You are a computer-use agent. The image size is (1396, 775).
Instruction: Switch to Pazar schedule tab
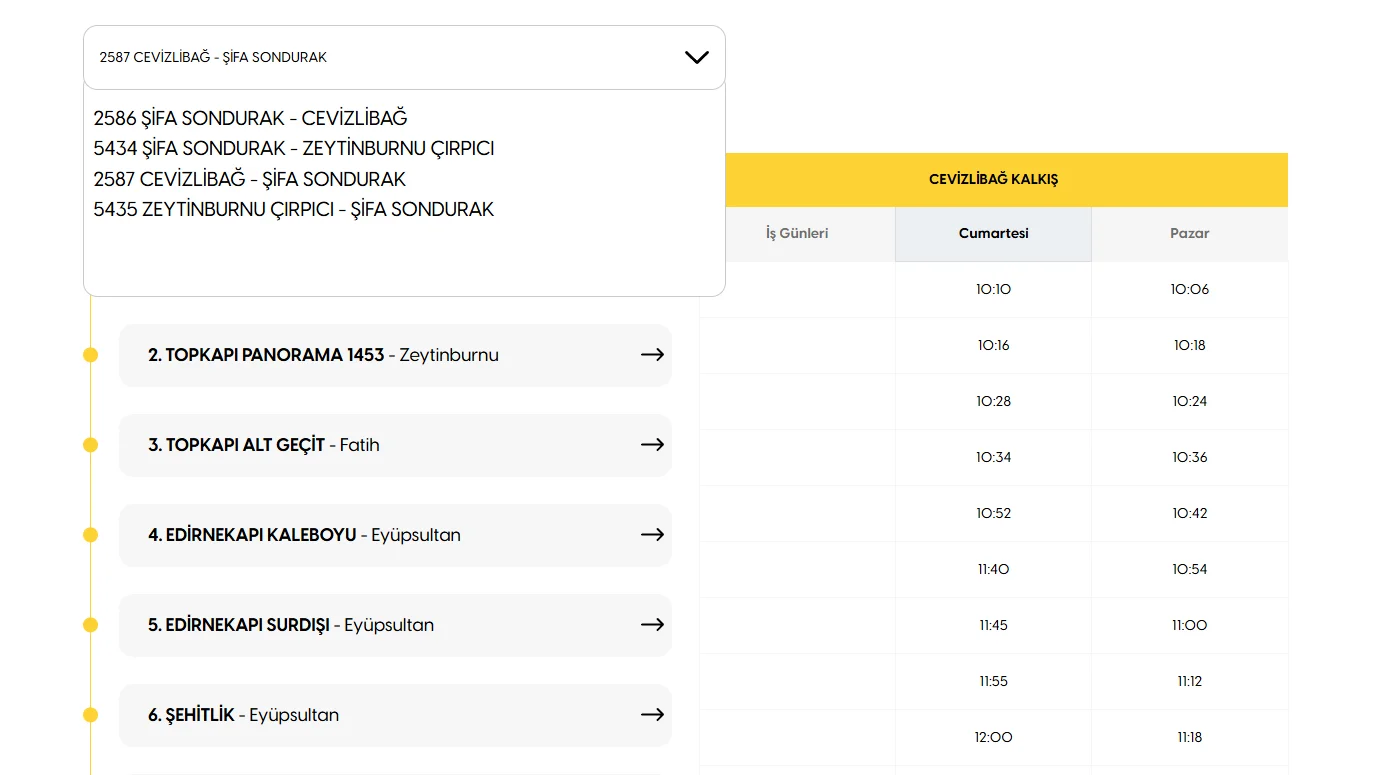(1189, 234)
